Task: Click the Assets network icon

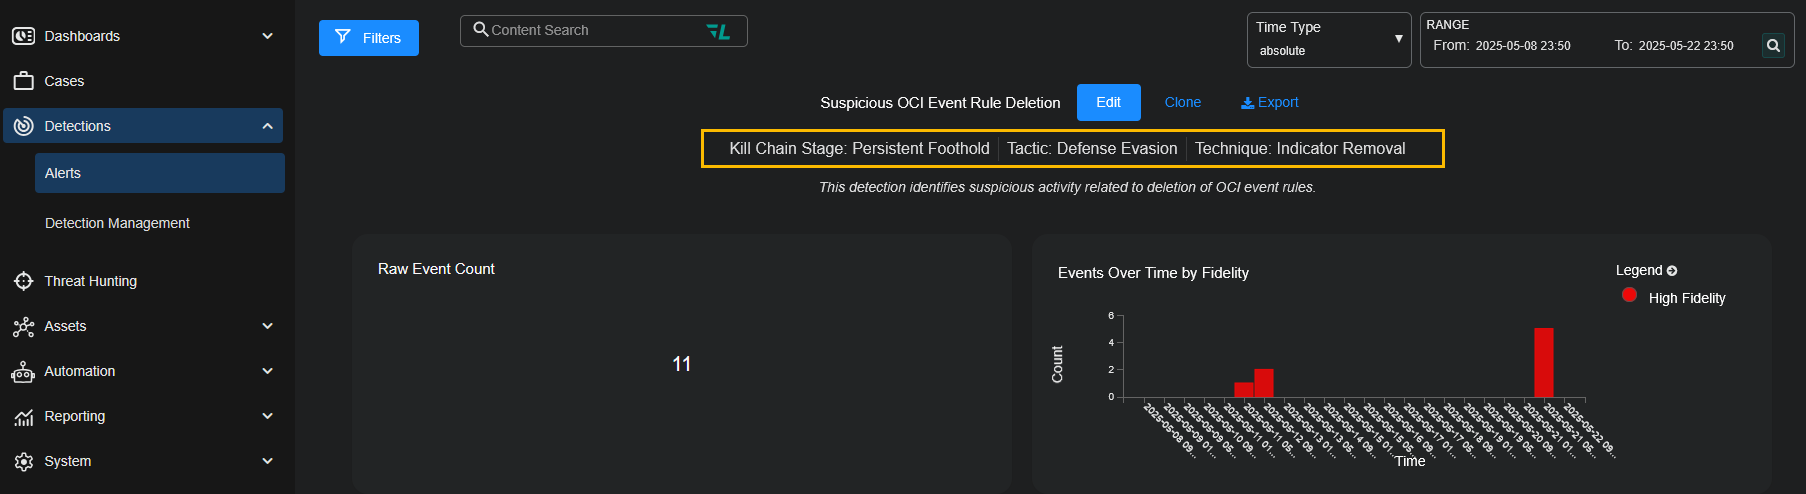Action: pyautogui.click(x=23, y=326)
